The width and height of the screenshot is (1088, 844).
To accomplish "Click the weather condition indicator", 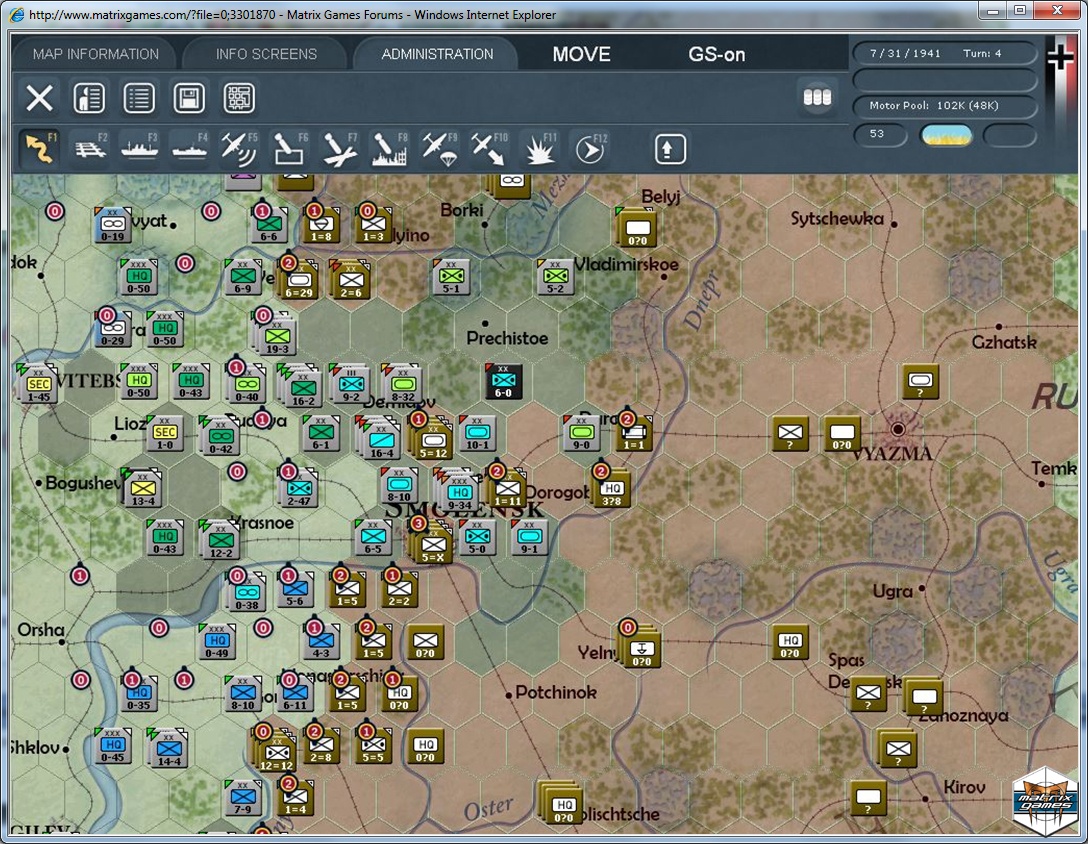I will (x=946, y=134).
